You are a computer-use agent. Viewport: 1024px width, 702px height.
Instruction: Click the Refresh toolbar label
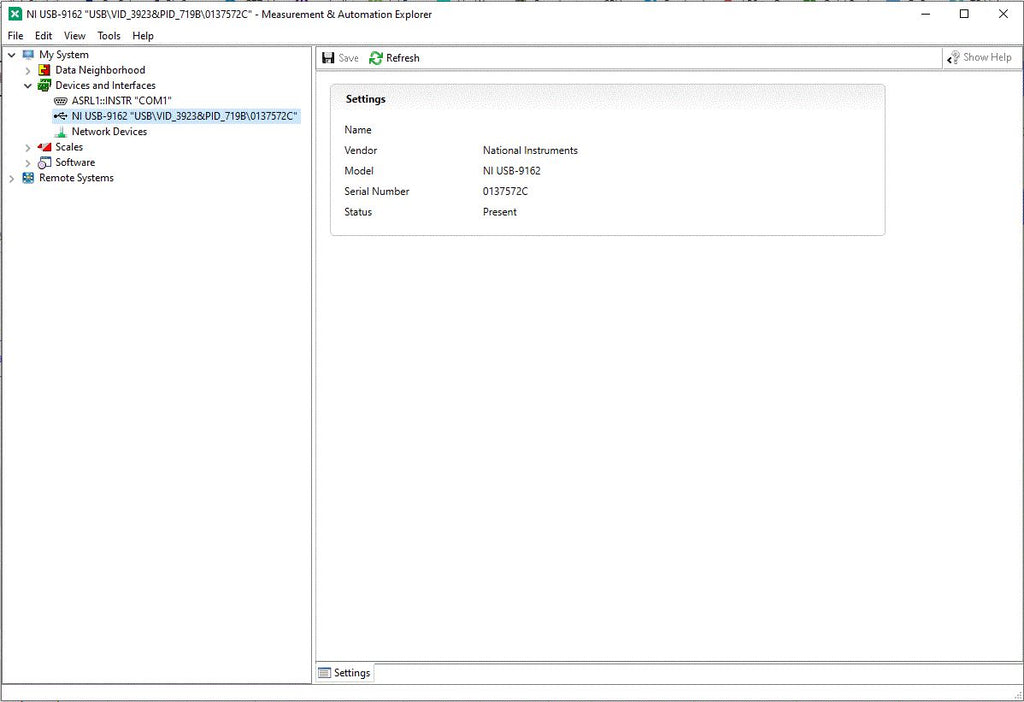402,58
